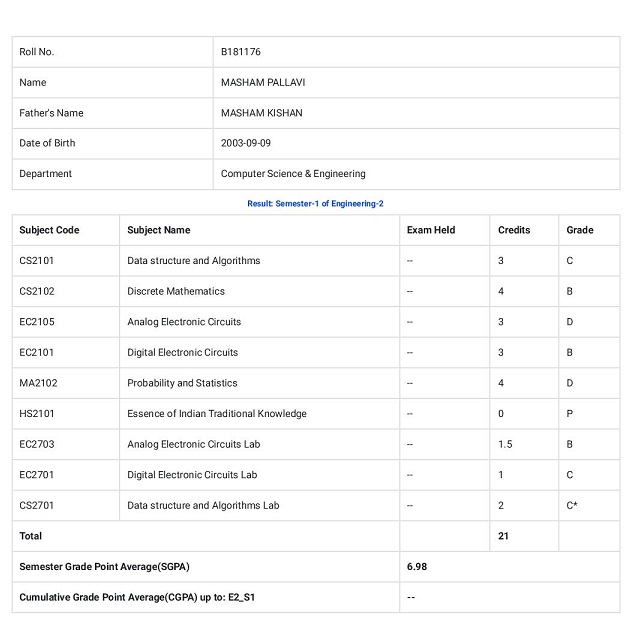The width and height of the screenshot is (639, 622).
Task: Click total credits value 21
Action: (x=503, y=536)
